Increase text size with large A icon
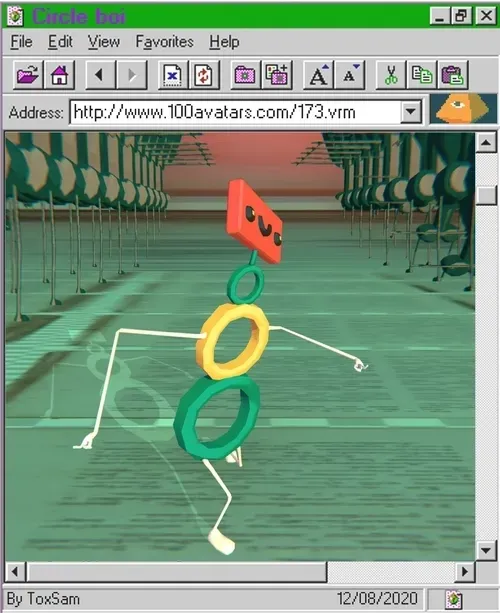This screenshot has width=500, height=613. point(318,74)
